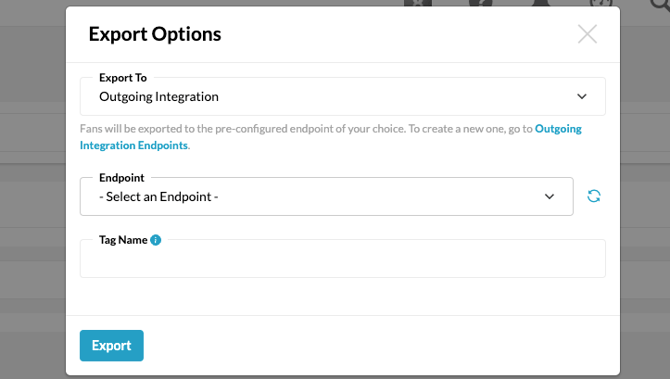The height and width of the screenshot is (379, 670).
Task: Click the partially hidden bell icon at top
Action: pos(541,3)
